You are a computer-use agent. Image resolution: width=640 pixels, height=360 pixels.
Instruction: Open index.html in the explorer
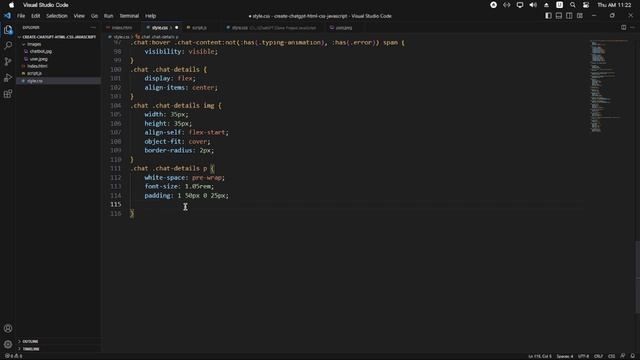(37, 66)
